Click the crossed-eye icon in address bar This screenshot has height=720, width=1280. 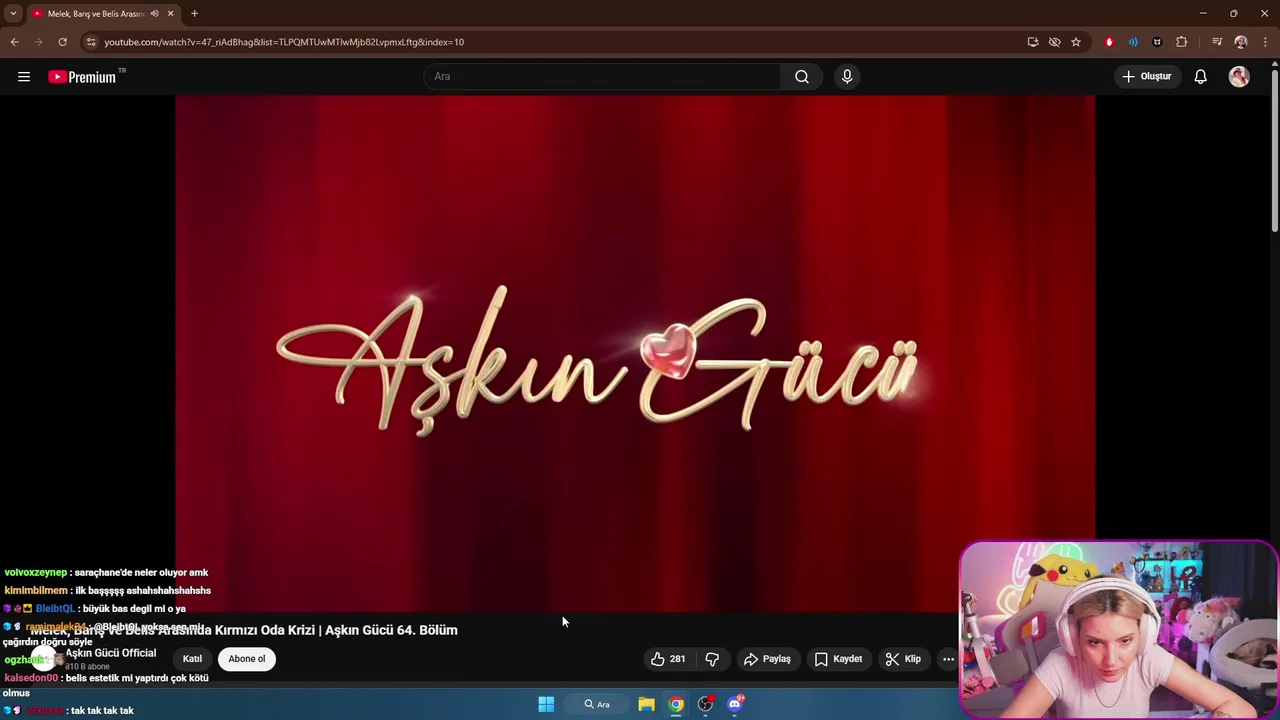tap(1054, 42)
